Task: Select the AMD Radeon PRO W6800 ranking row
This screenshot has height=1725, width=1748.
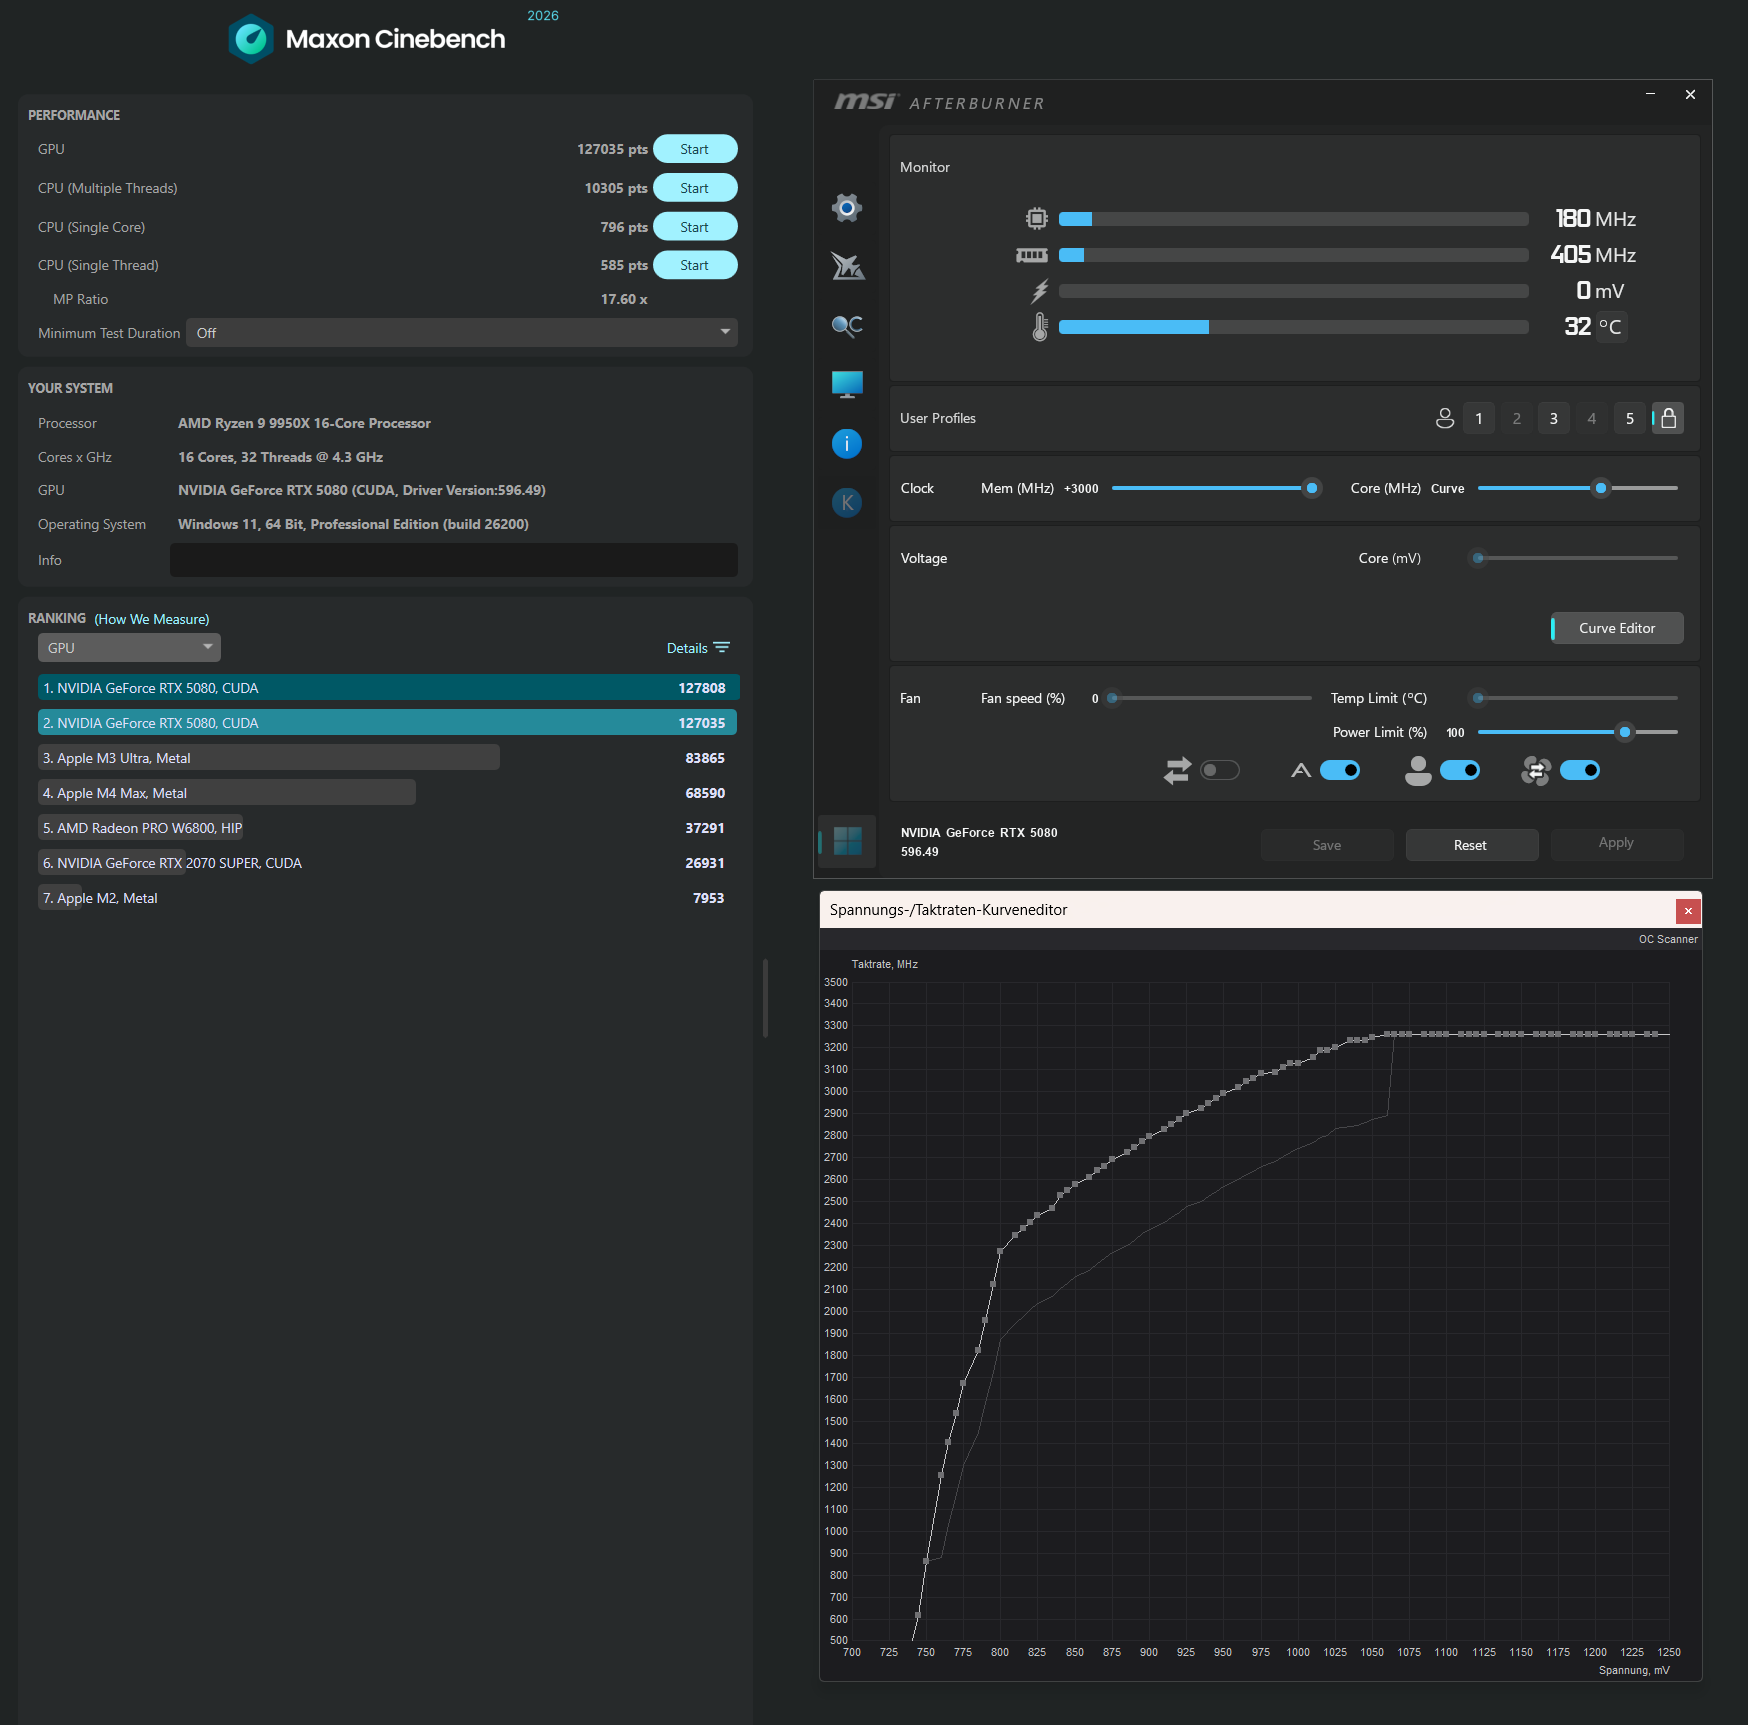Action: pos(388,828)
